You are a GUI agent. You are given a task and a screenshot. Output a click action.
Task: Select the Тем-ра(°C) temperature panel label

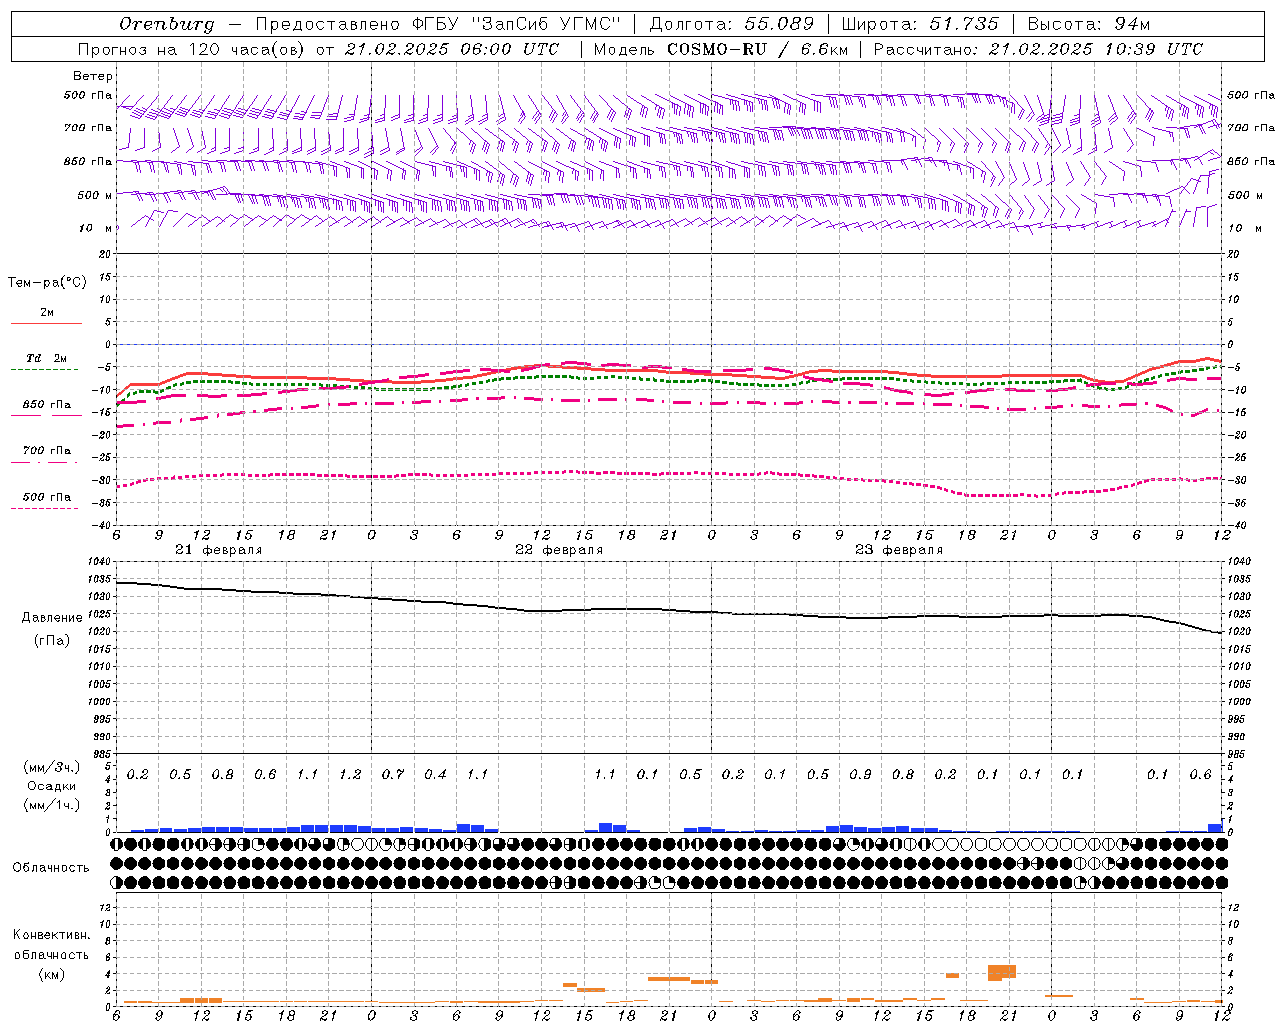point(47,283)
